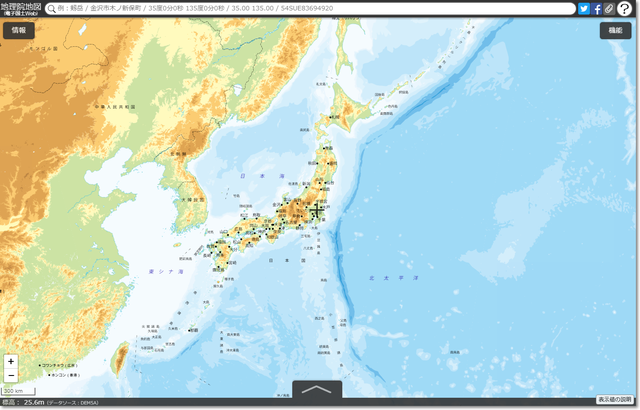
Task: Click the search magnifier icon
Action: tap(51, 8)
